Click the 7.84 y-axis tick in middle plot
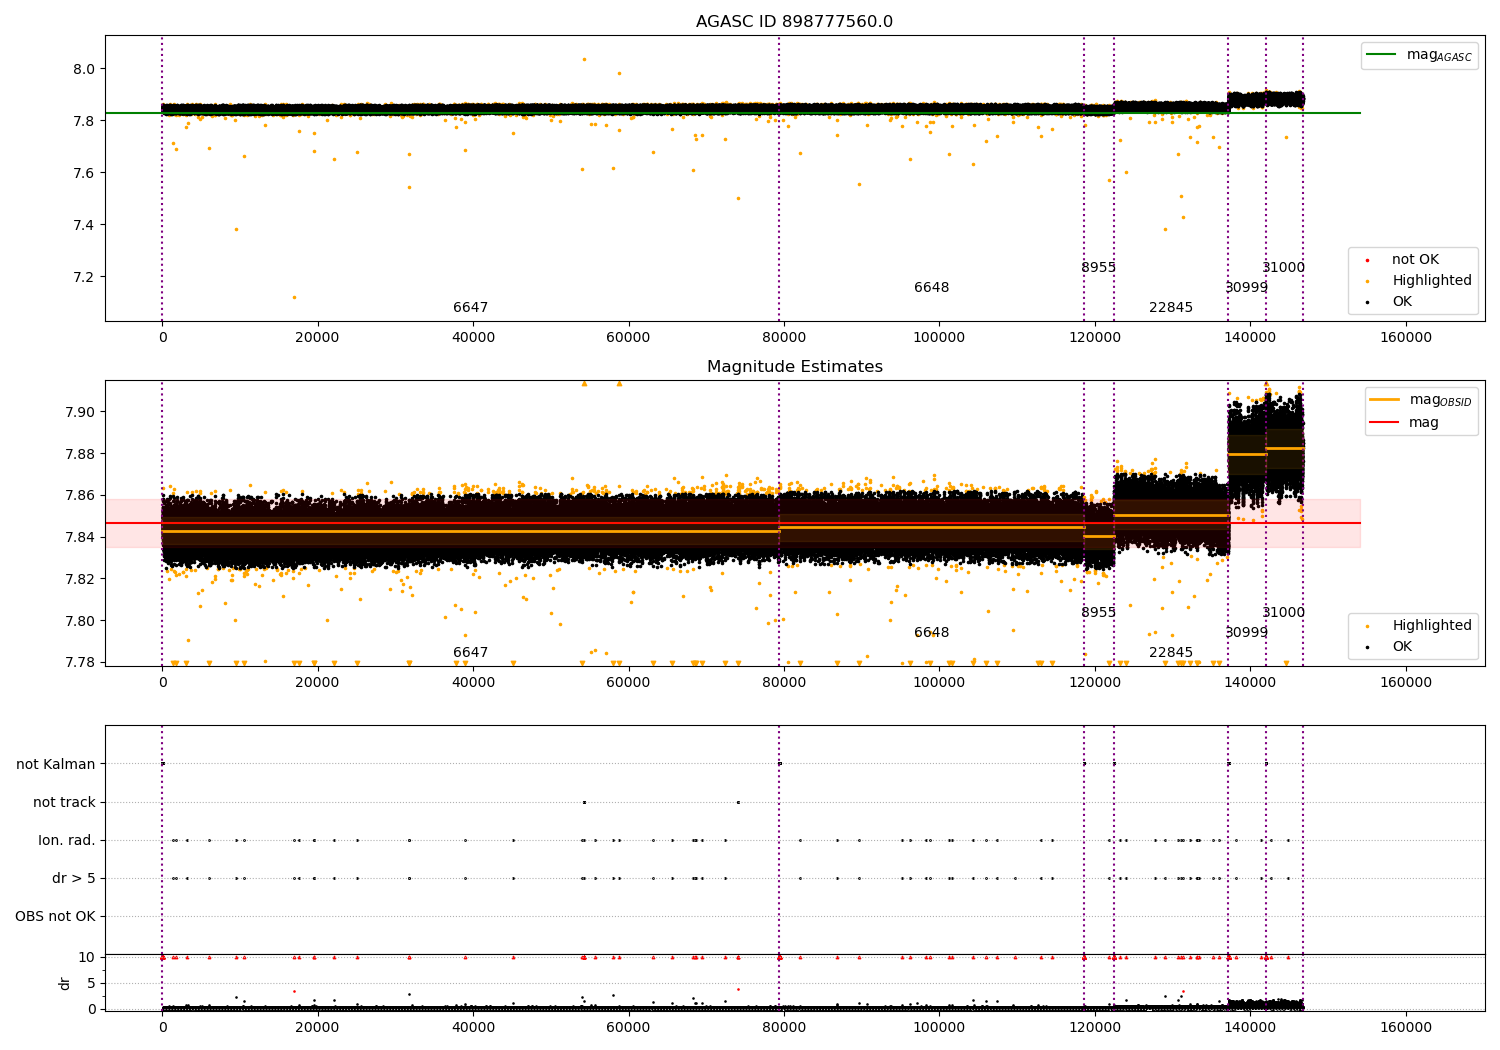 [81, 538]
